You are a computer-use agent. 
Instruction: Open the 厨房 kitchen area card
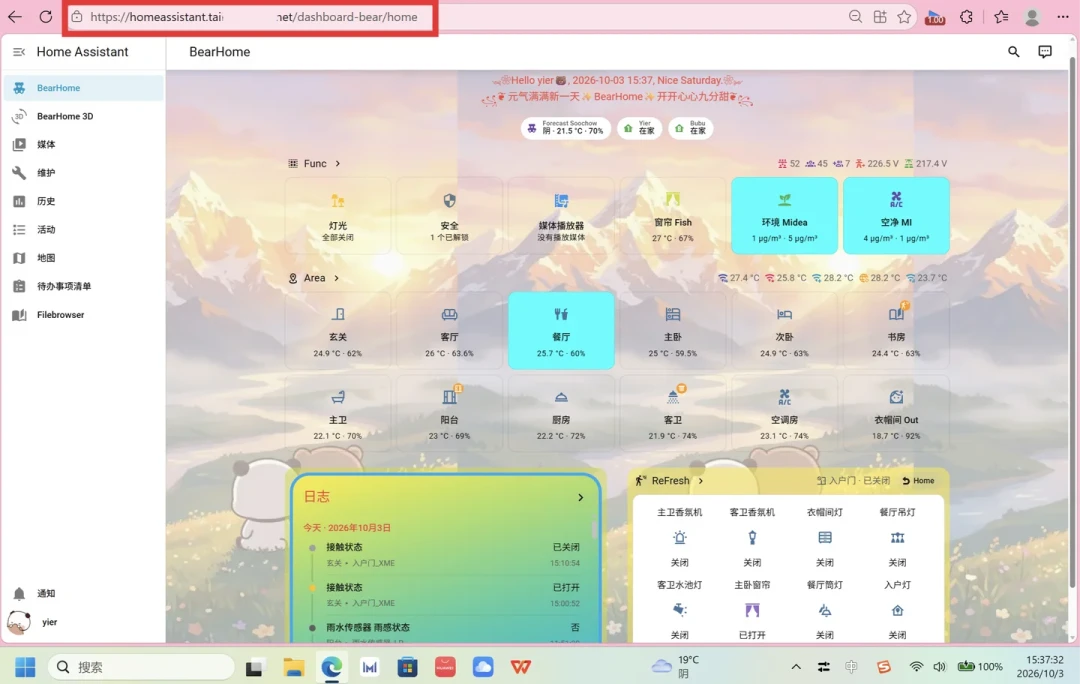click(561, 413)
